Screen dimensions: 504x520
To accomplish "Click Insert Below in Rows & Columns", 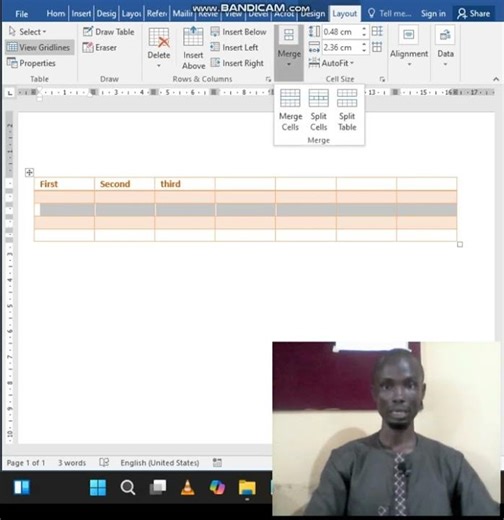I will tap(238, 32).
